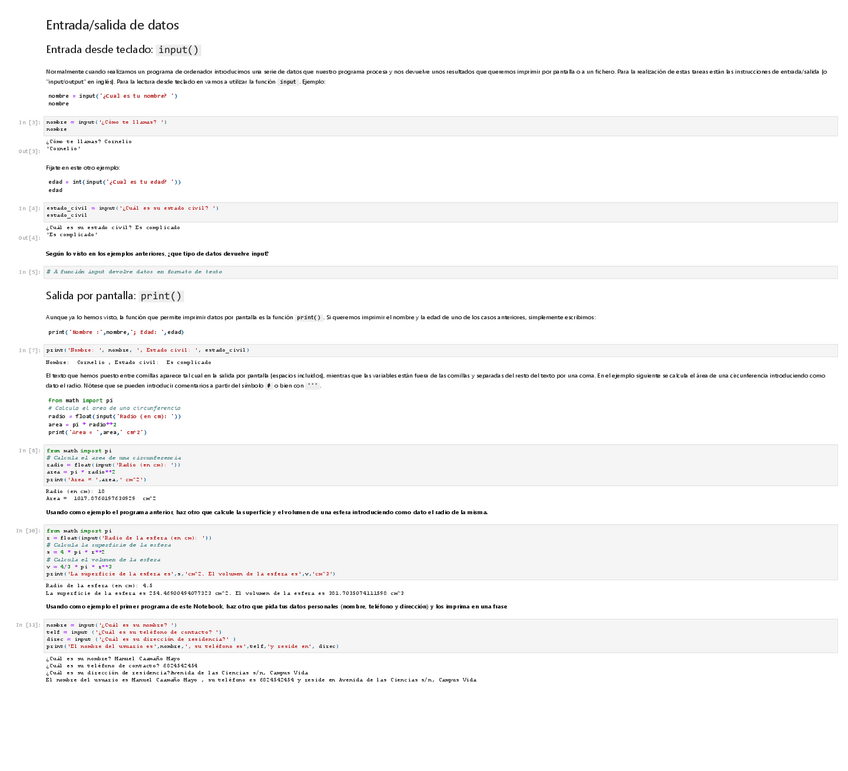Click the output line '¿Cómo te llamas? Cornelio'
The height and width of the screenshot is (771, 848).
point(89,142)
